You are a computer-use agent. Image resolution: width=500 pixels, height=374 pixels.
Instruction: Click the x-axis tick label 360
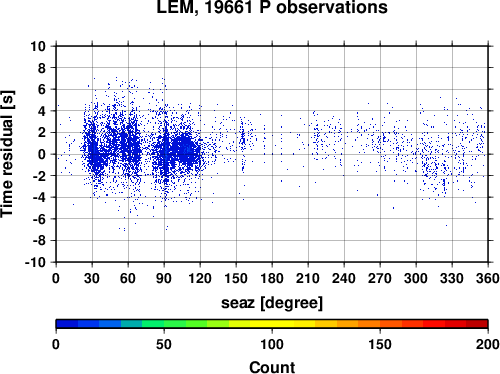(x=488, y=278)
